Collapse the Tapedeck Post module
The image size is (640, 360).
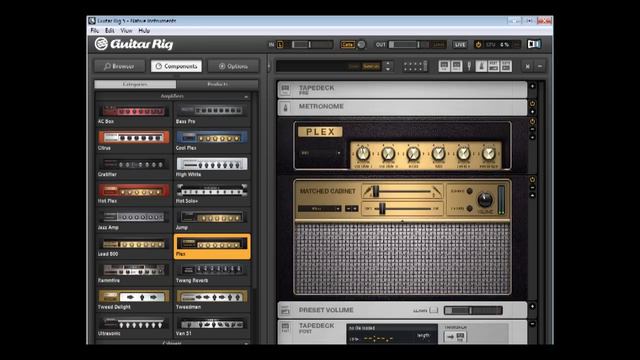pos(532,324)
